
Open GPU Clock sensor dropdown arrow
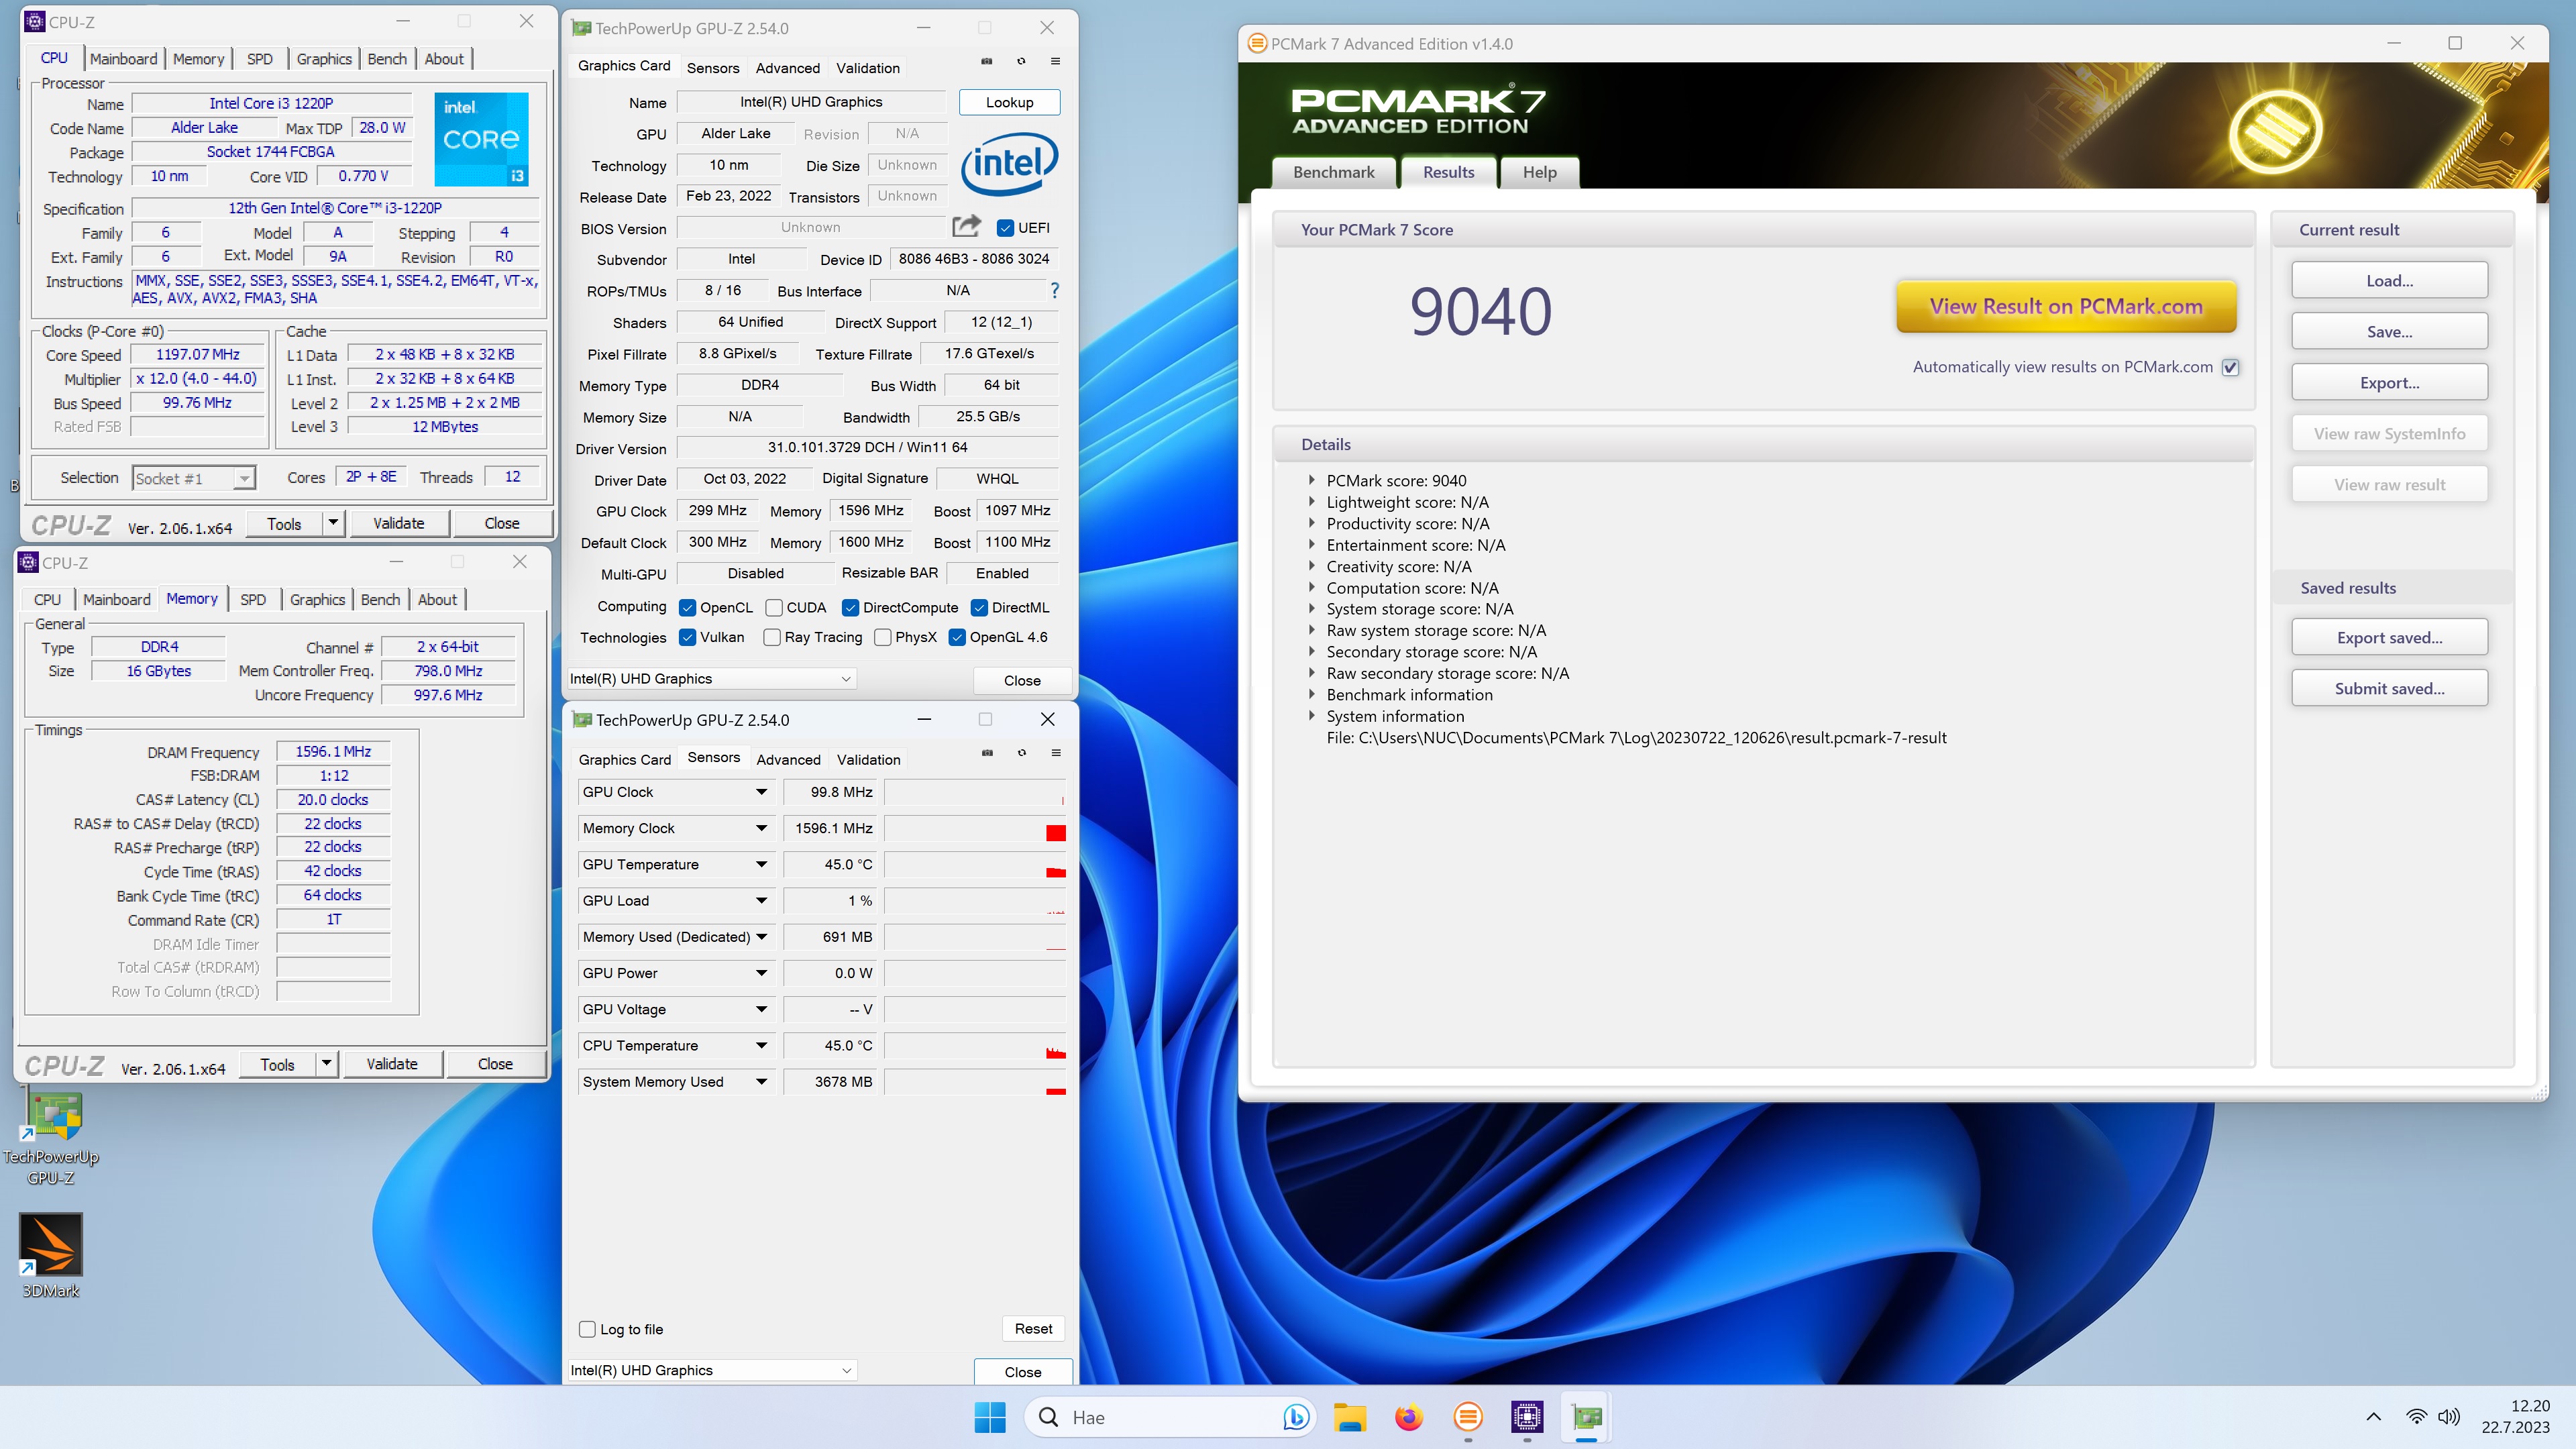click(761, 792)
